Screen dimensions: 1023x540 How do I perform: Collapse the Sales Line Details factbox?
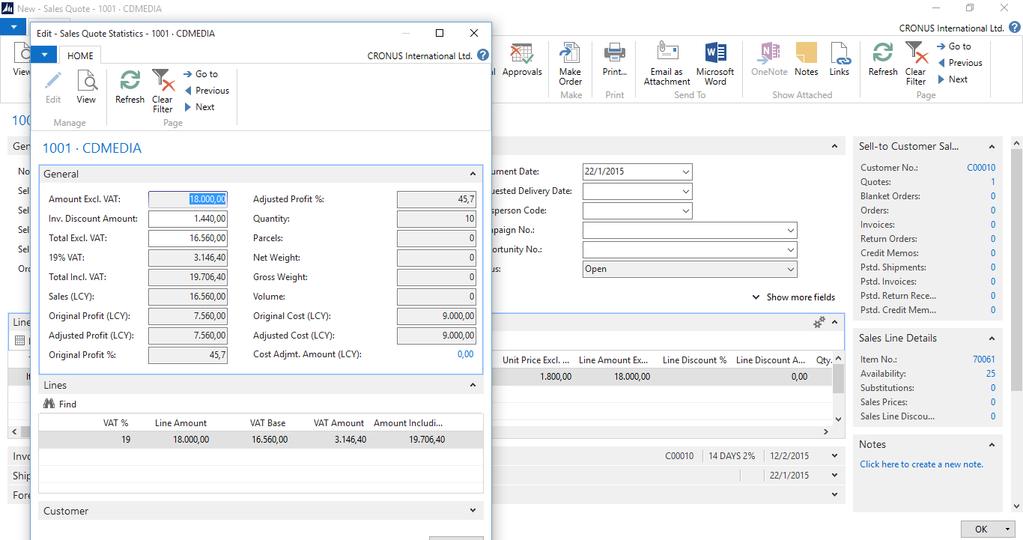[x=991, y=338]
